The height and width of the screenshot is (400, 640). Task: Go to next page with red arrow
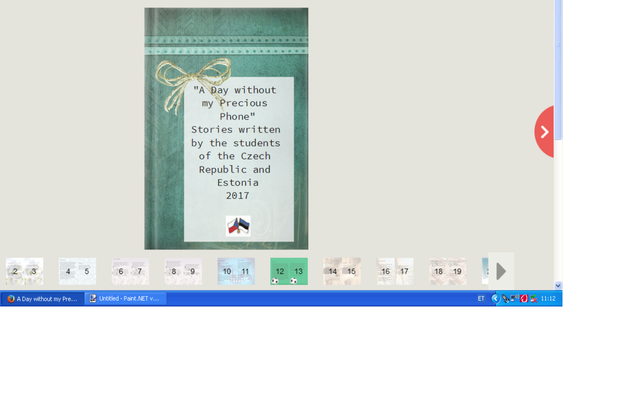544,131
